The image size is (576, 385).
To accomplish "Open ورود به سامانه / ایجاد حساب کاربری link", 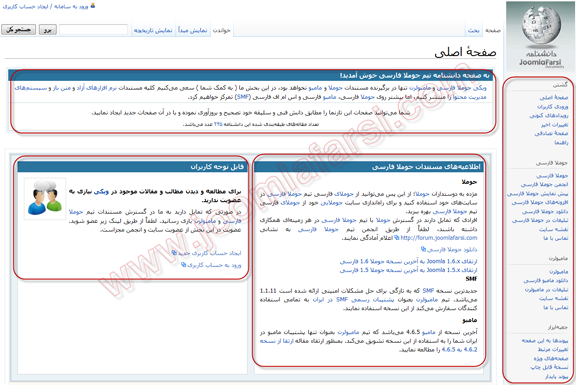I will (x=46, y=7).
